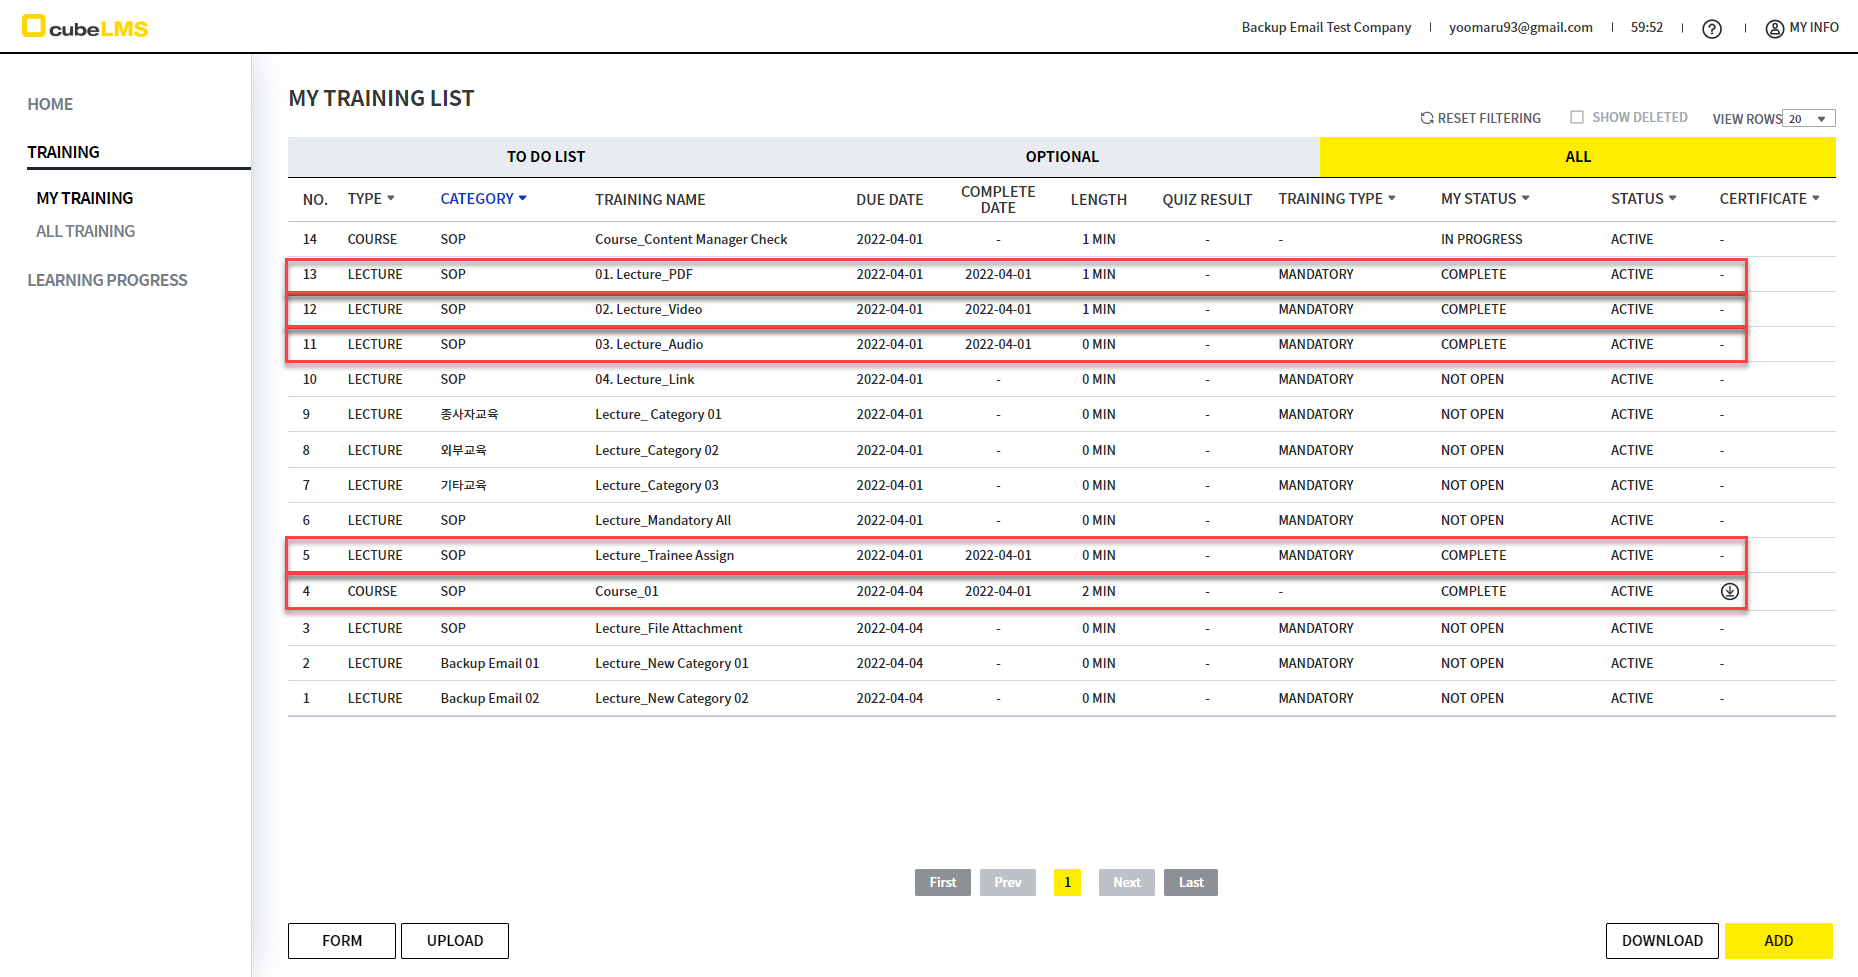This screenshot has width=1858, height=977.
Task: Open the View Rows dropdown
Action: 1810,119
